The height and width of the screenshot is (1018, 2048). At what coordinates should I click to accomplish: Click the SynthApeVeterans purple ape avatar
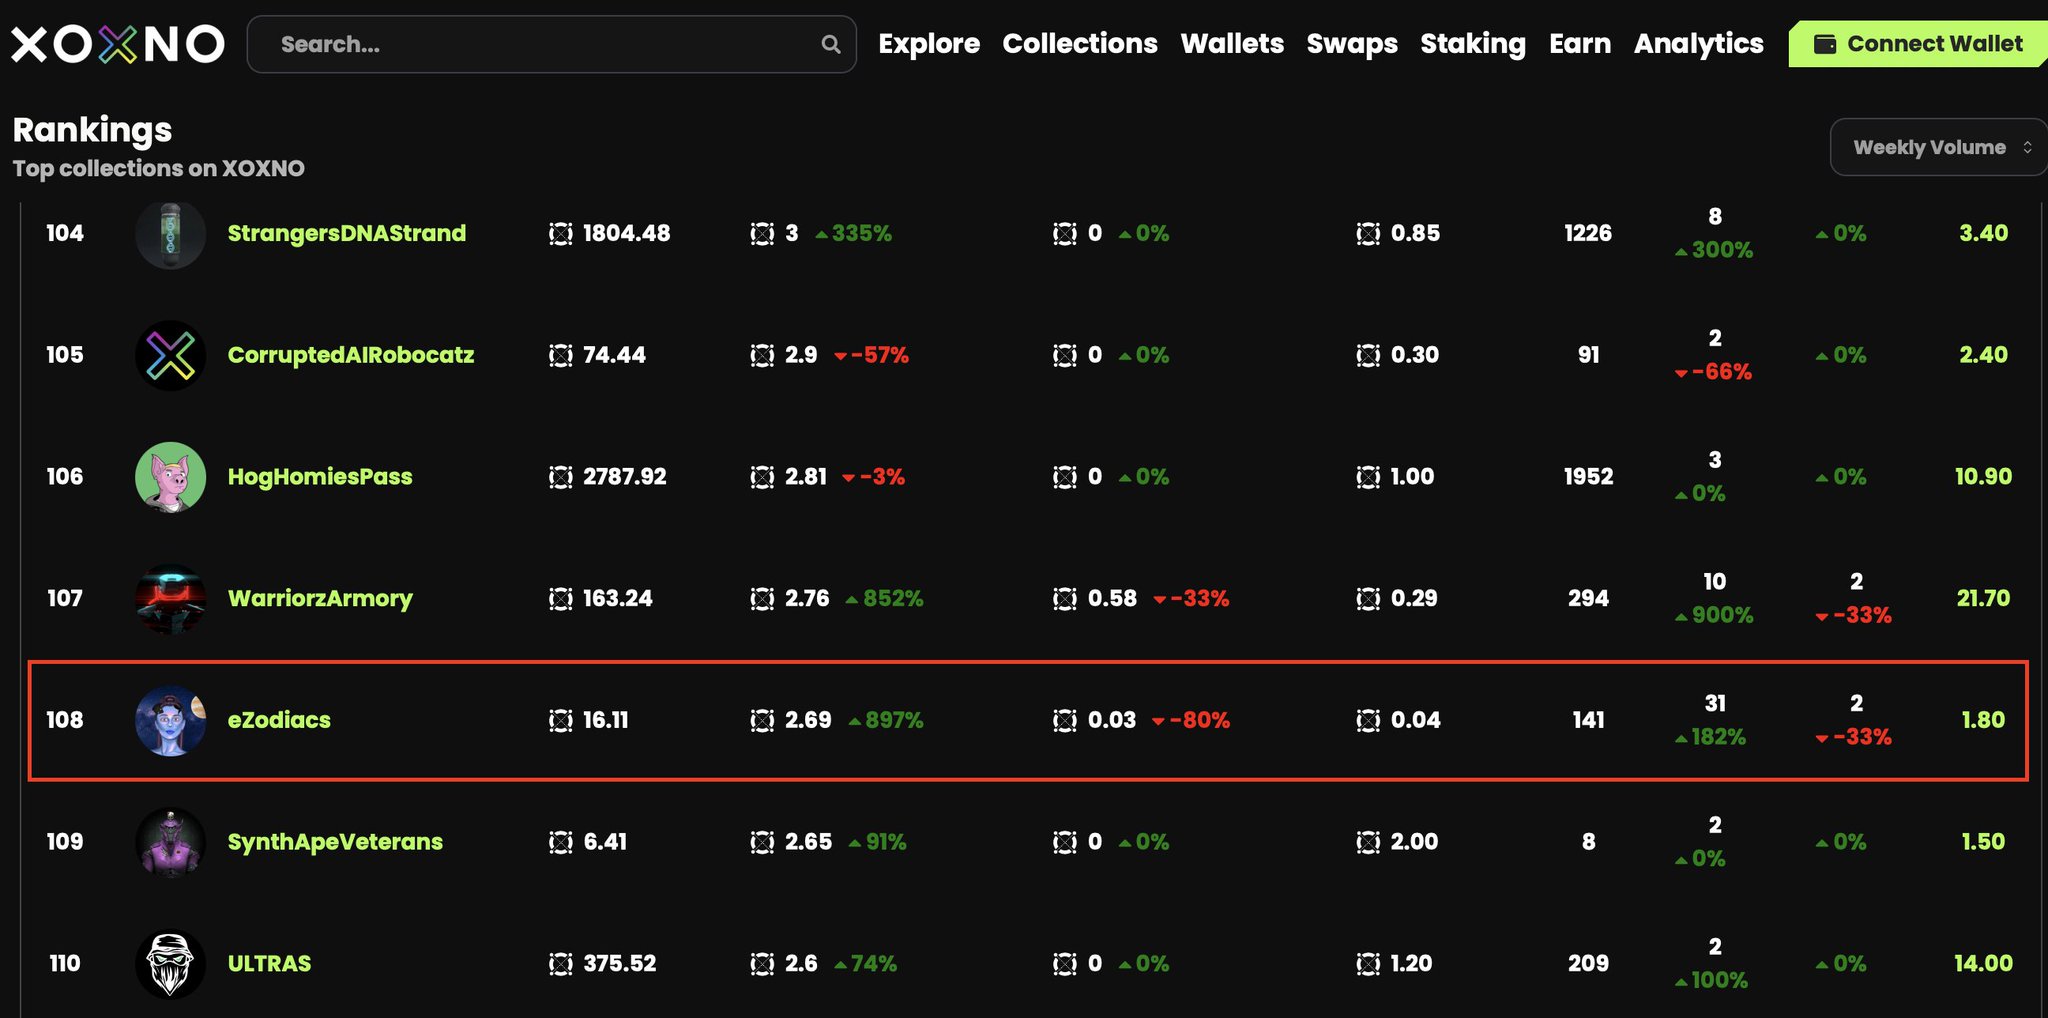coord(170,842)
